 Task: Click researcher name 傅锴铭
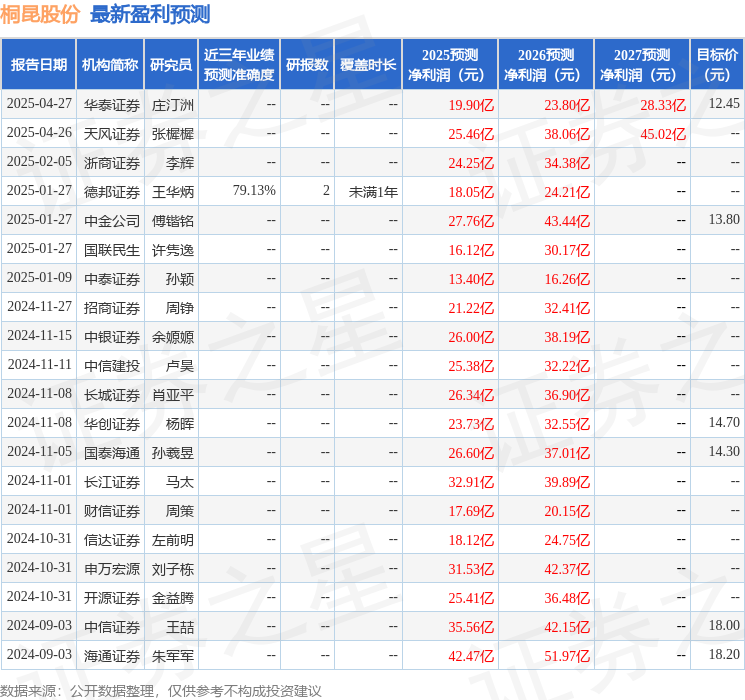click(173, 221)
